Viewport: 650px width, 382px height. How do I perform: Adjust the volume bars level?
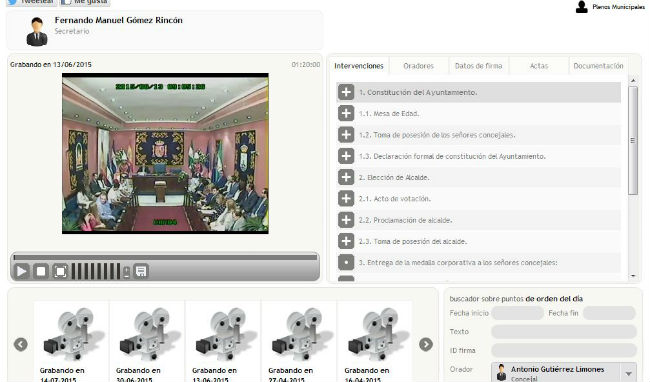click(96, 271)
